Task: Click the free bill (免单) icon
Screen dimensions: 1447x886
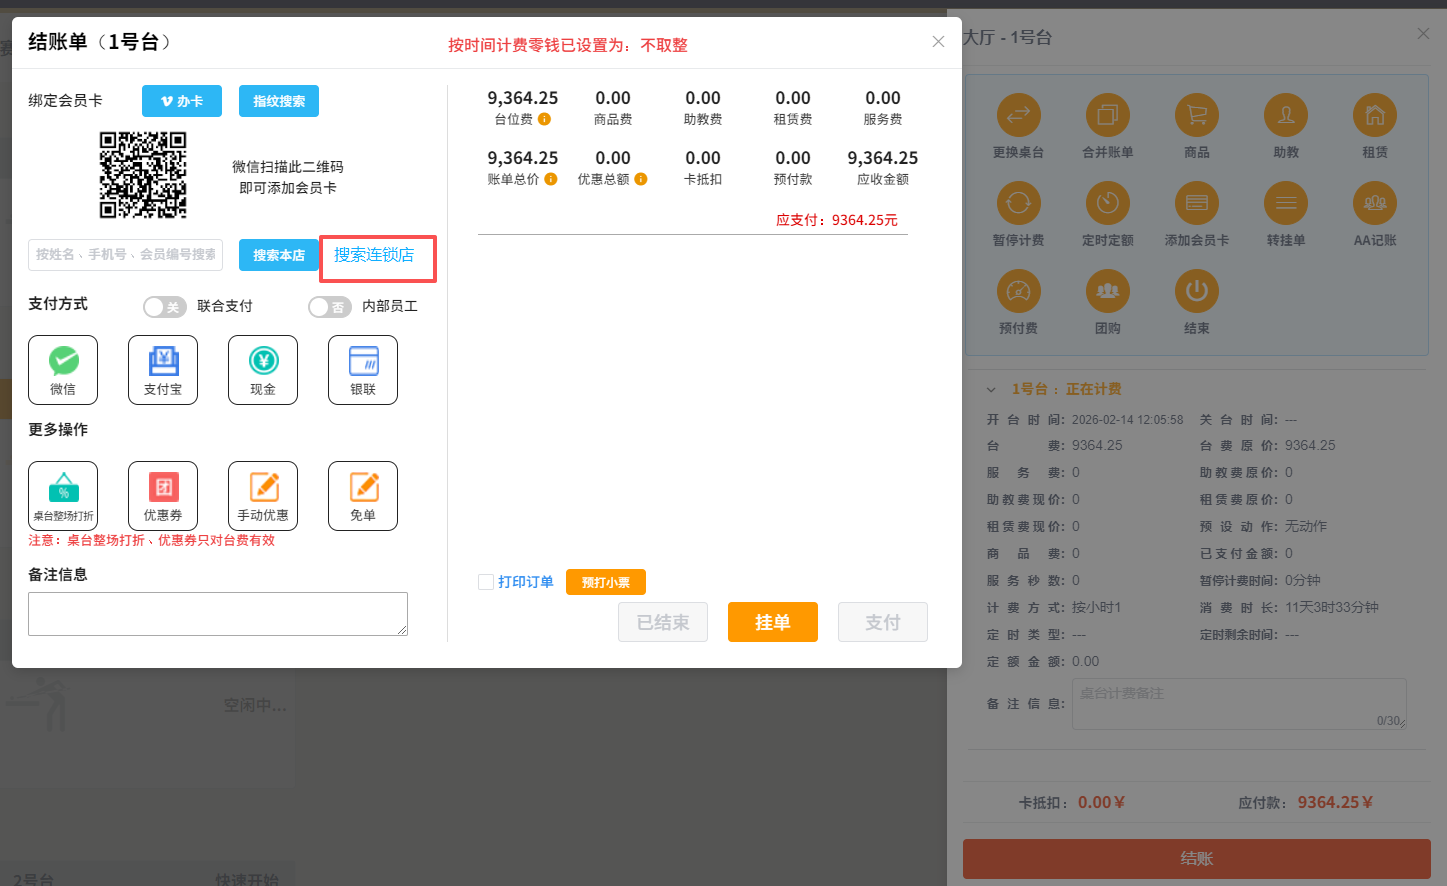Action: pos(363,495)
